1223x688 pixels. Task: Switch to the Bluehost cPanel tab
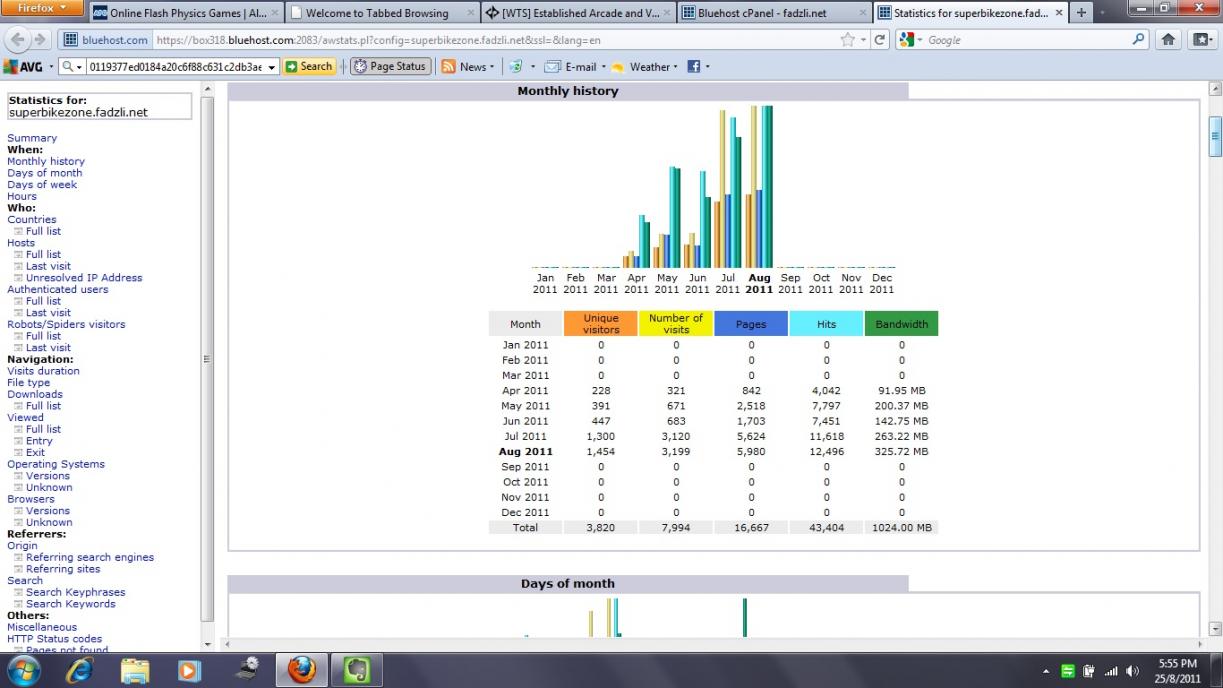tap(769, 13)
